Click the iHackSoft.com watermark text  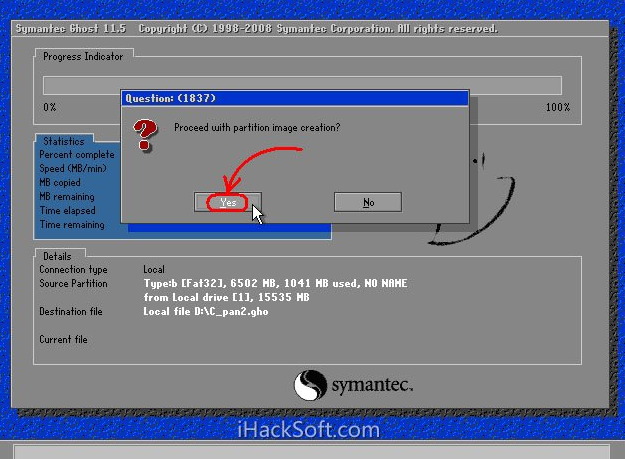(308, 431)
